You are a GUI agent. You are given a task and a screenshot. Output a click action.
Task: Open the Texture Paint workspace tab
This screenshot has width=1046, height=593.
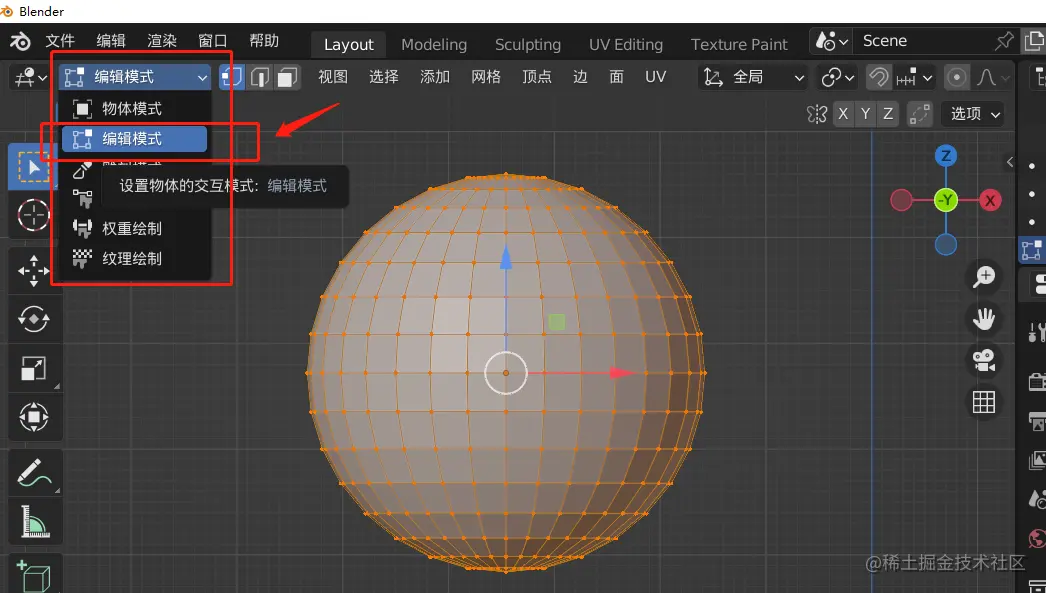[739, 44]
